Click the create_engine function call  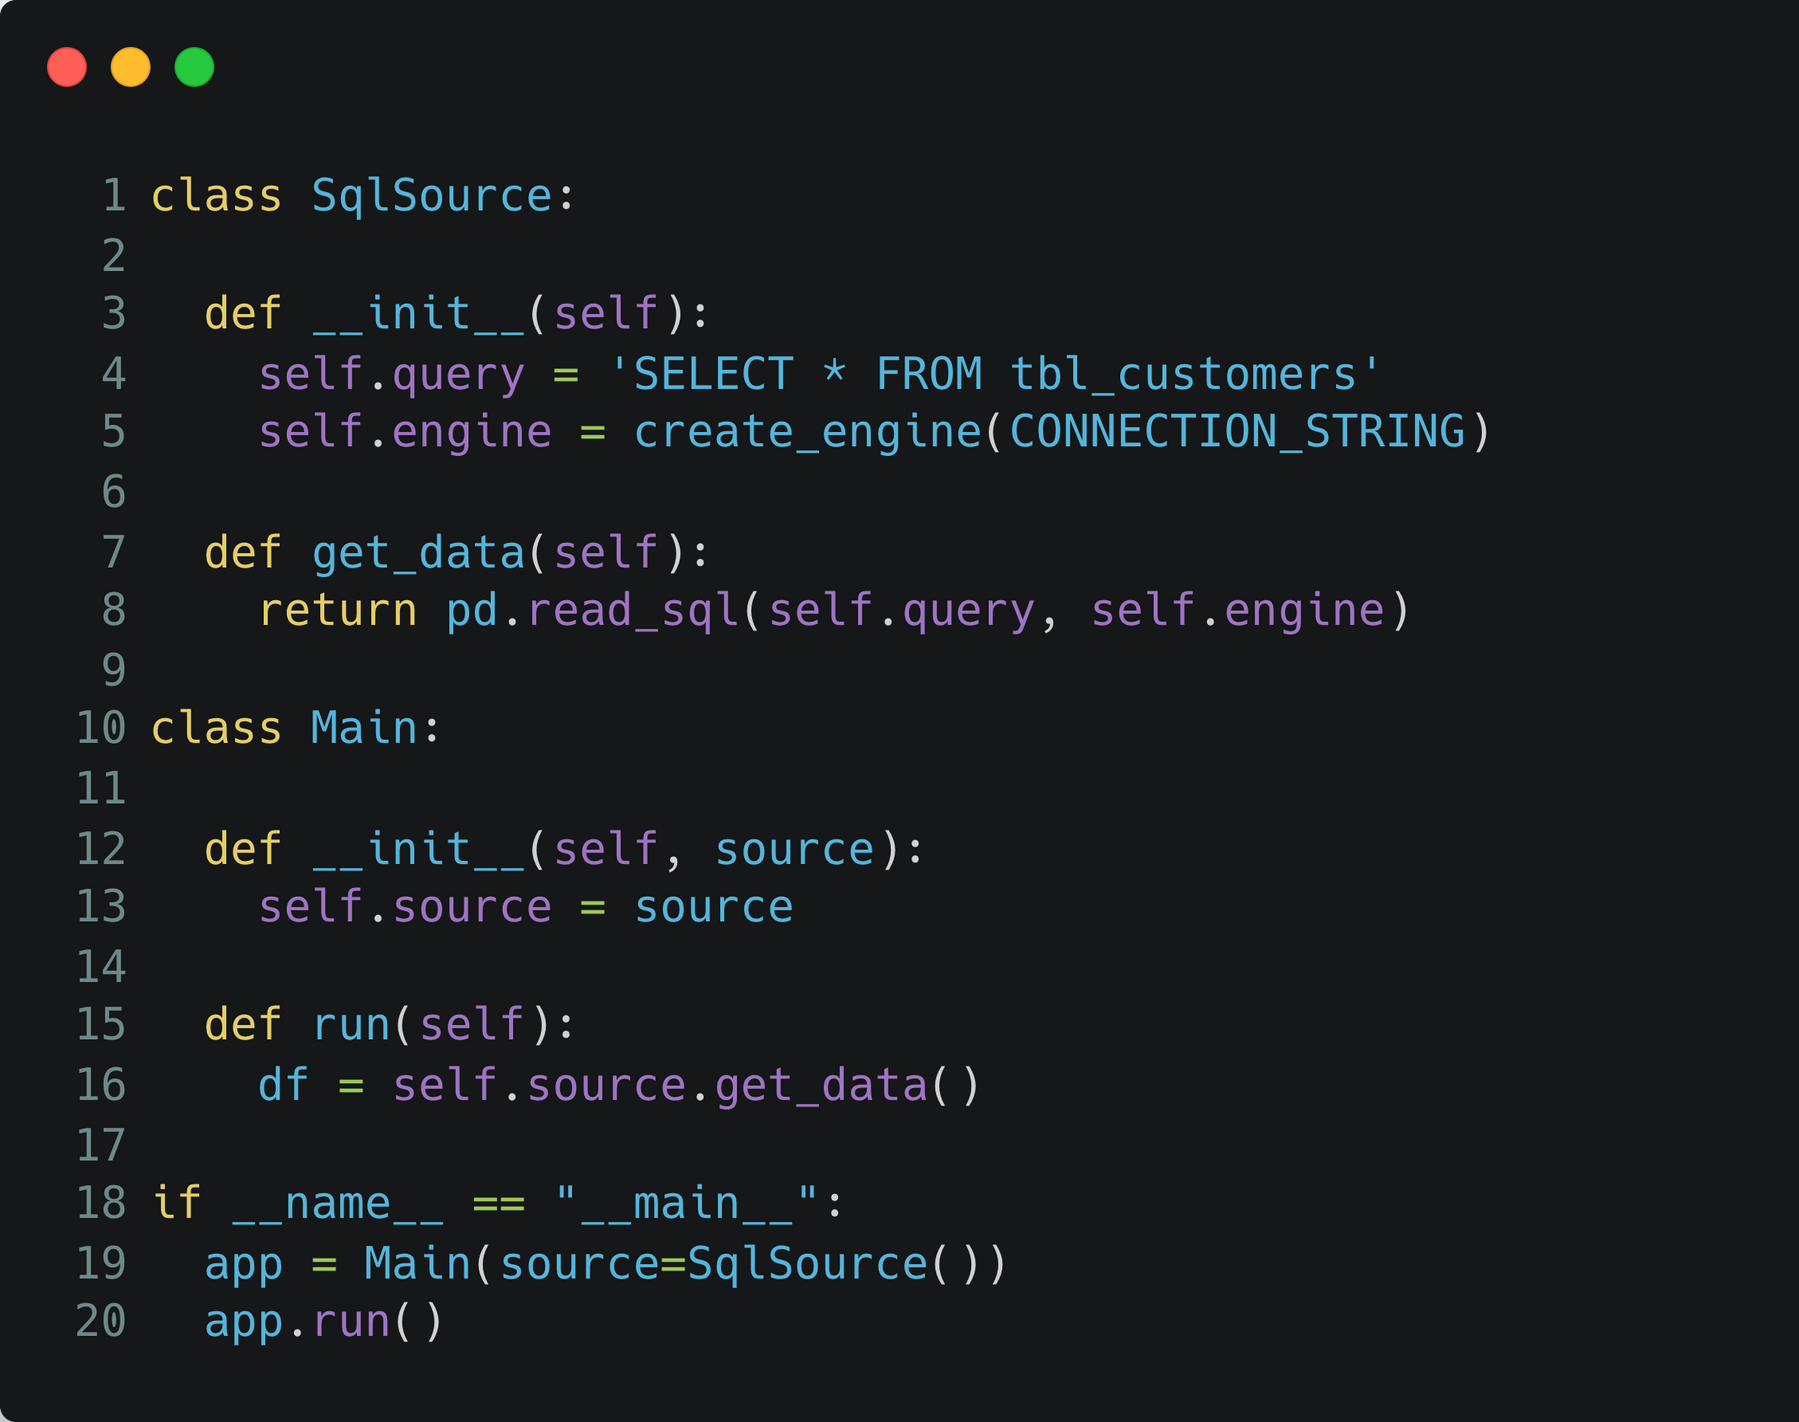click(x=807, y=433)
